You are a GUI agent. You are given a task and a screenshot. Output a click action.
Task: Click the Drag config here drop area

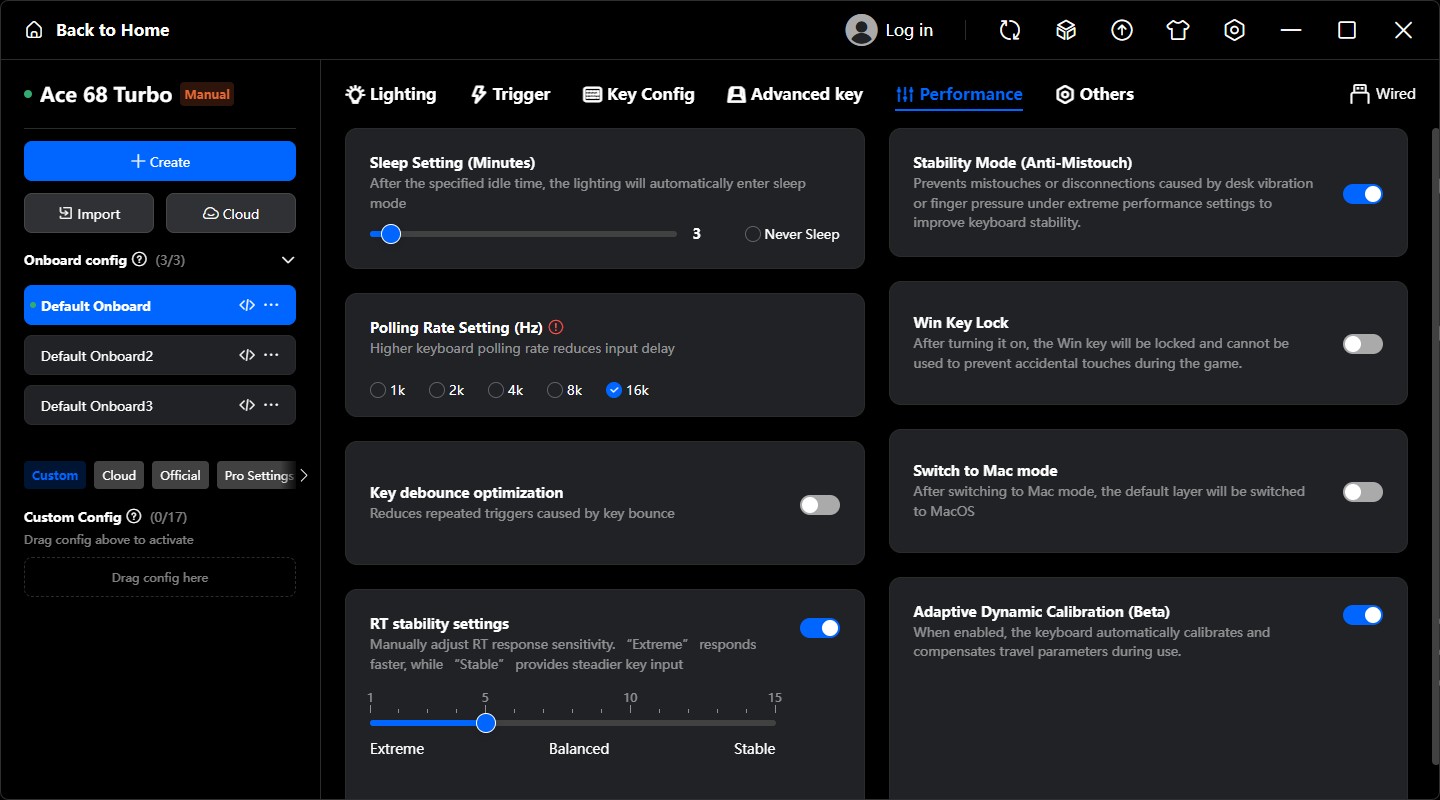coord(160,577)
